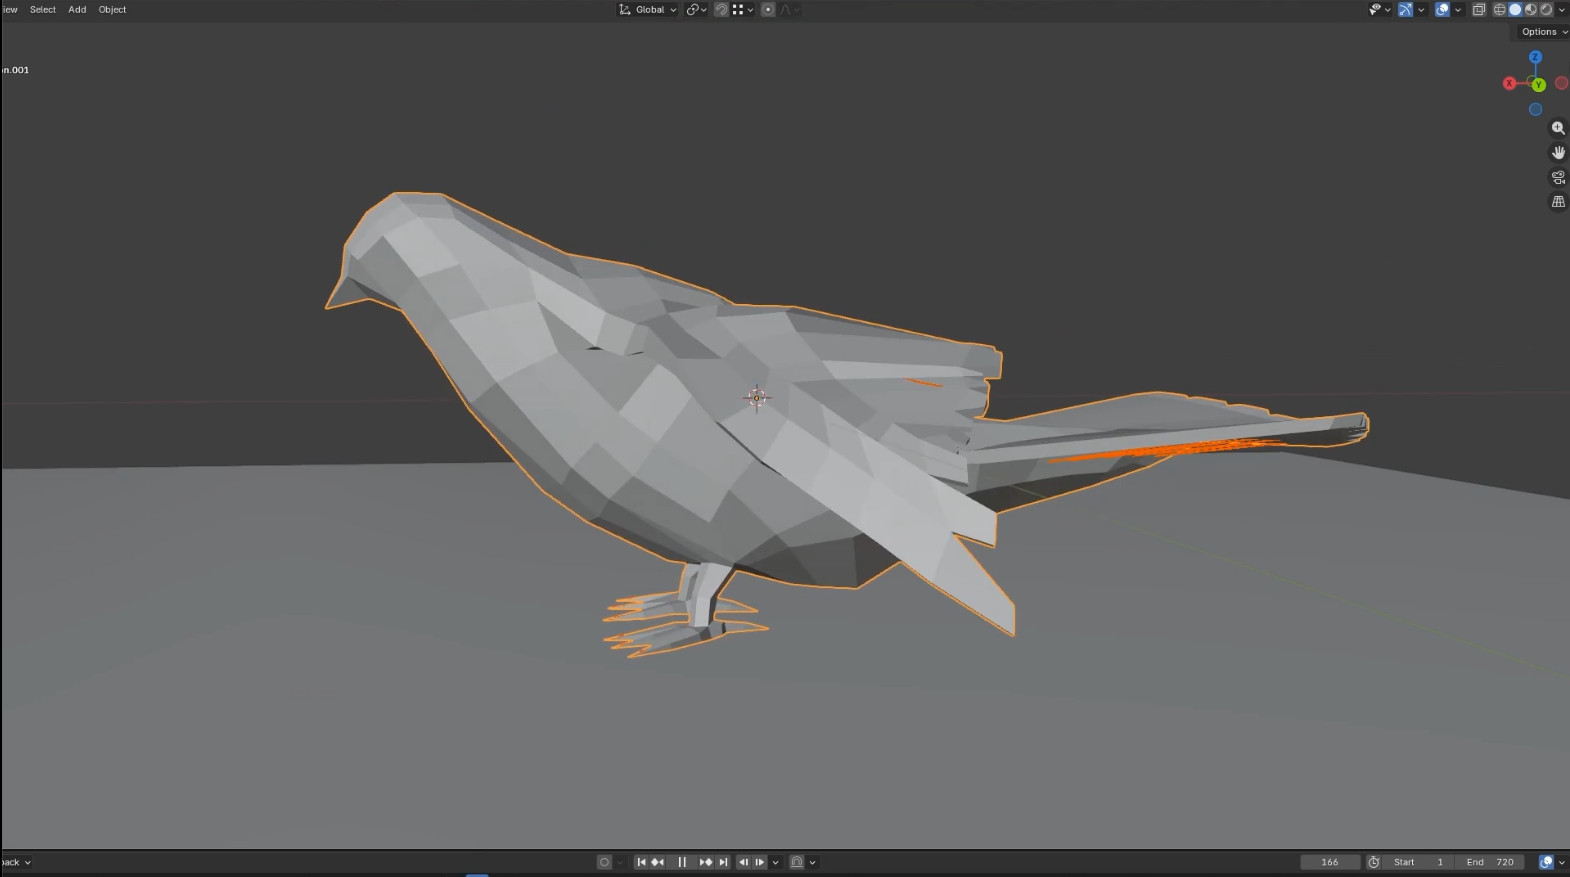
Task: Click the hand pan-view icon
Action: (1558, 153)
